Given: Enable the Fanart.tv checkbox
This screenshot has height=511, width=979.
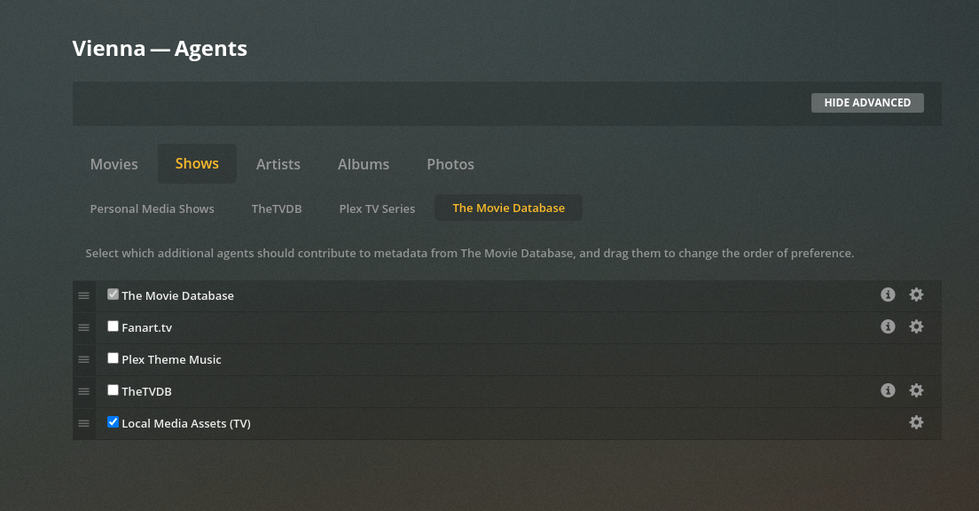Looking at the screenshot, I should [x=113, y=326].
